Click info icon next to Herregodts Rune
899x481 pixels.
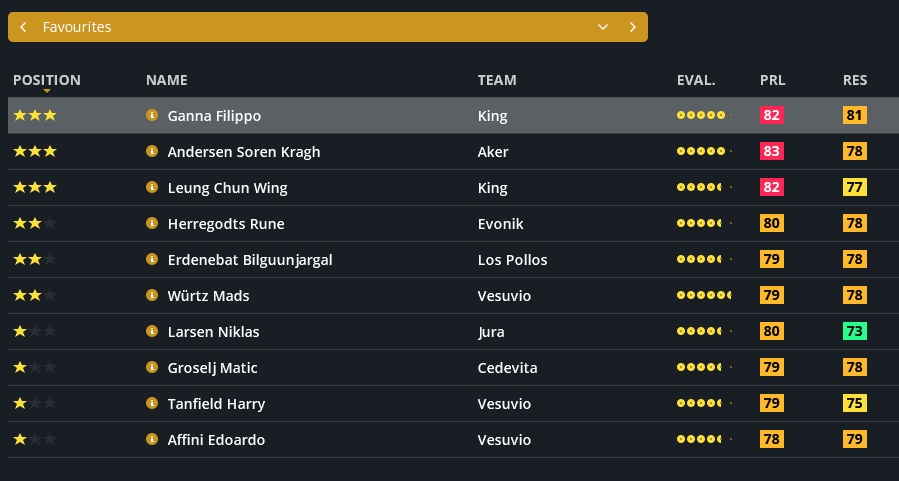point(152,224)
